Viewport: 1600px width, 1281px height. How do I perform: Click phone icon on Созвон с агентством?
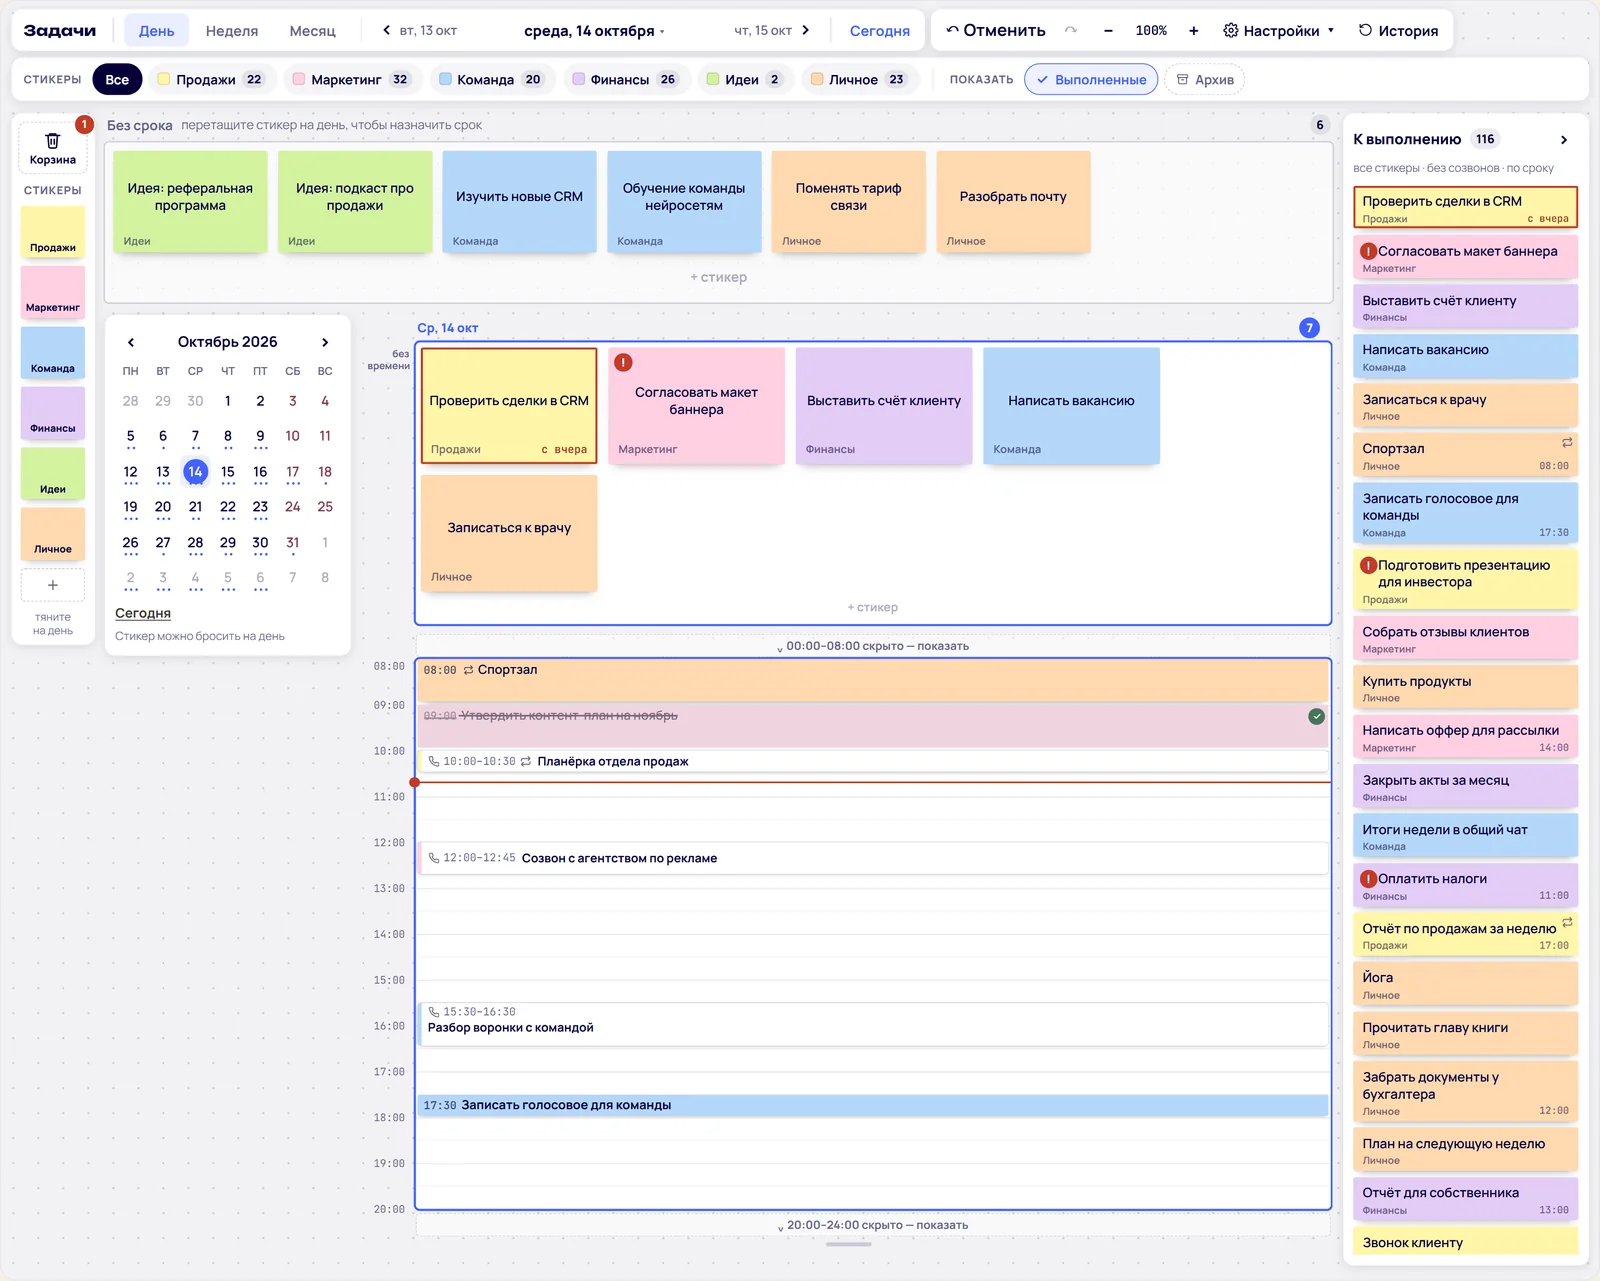click(x=434, y=858)
